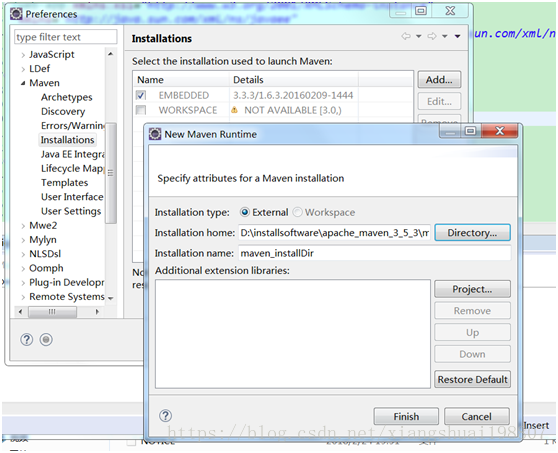The image size is (558, 453).
Task: Click the warning icon on the WORKSPACE row
Action: pyautogui.click(x=234, y=110)
